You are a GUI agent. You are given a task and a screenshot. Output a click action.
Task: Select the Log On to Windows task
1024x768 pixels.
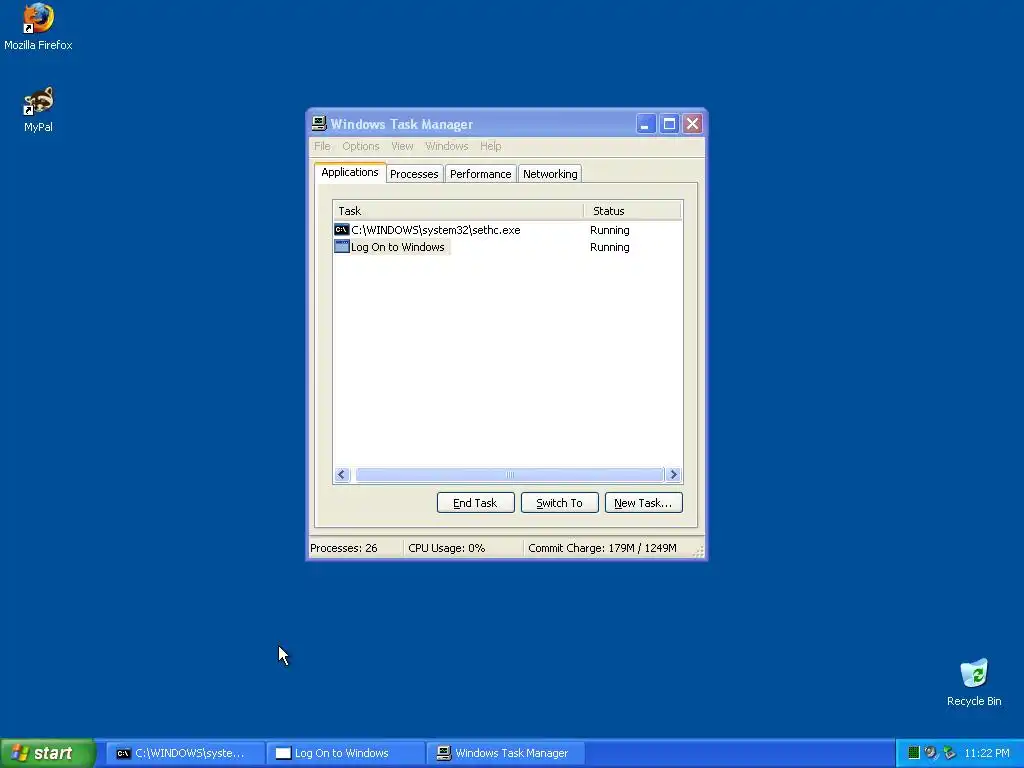pyautogui.click(x=398, y=247)
